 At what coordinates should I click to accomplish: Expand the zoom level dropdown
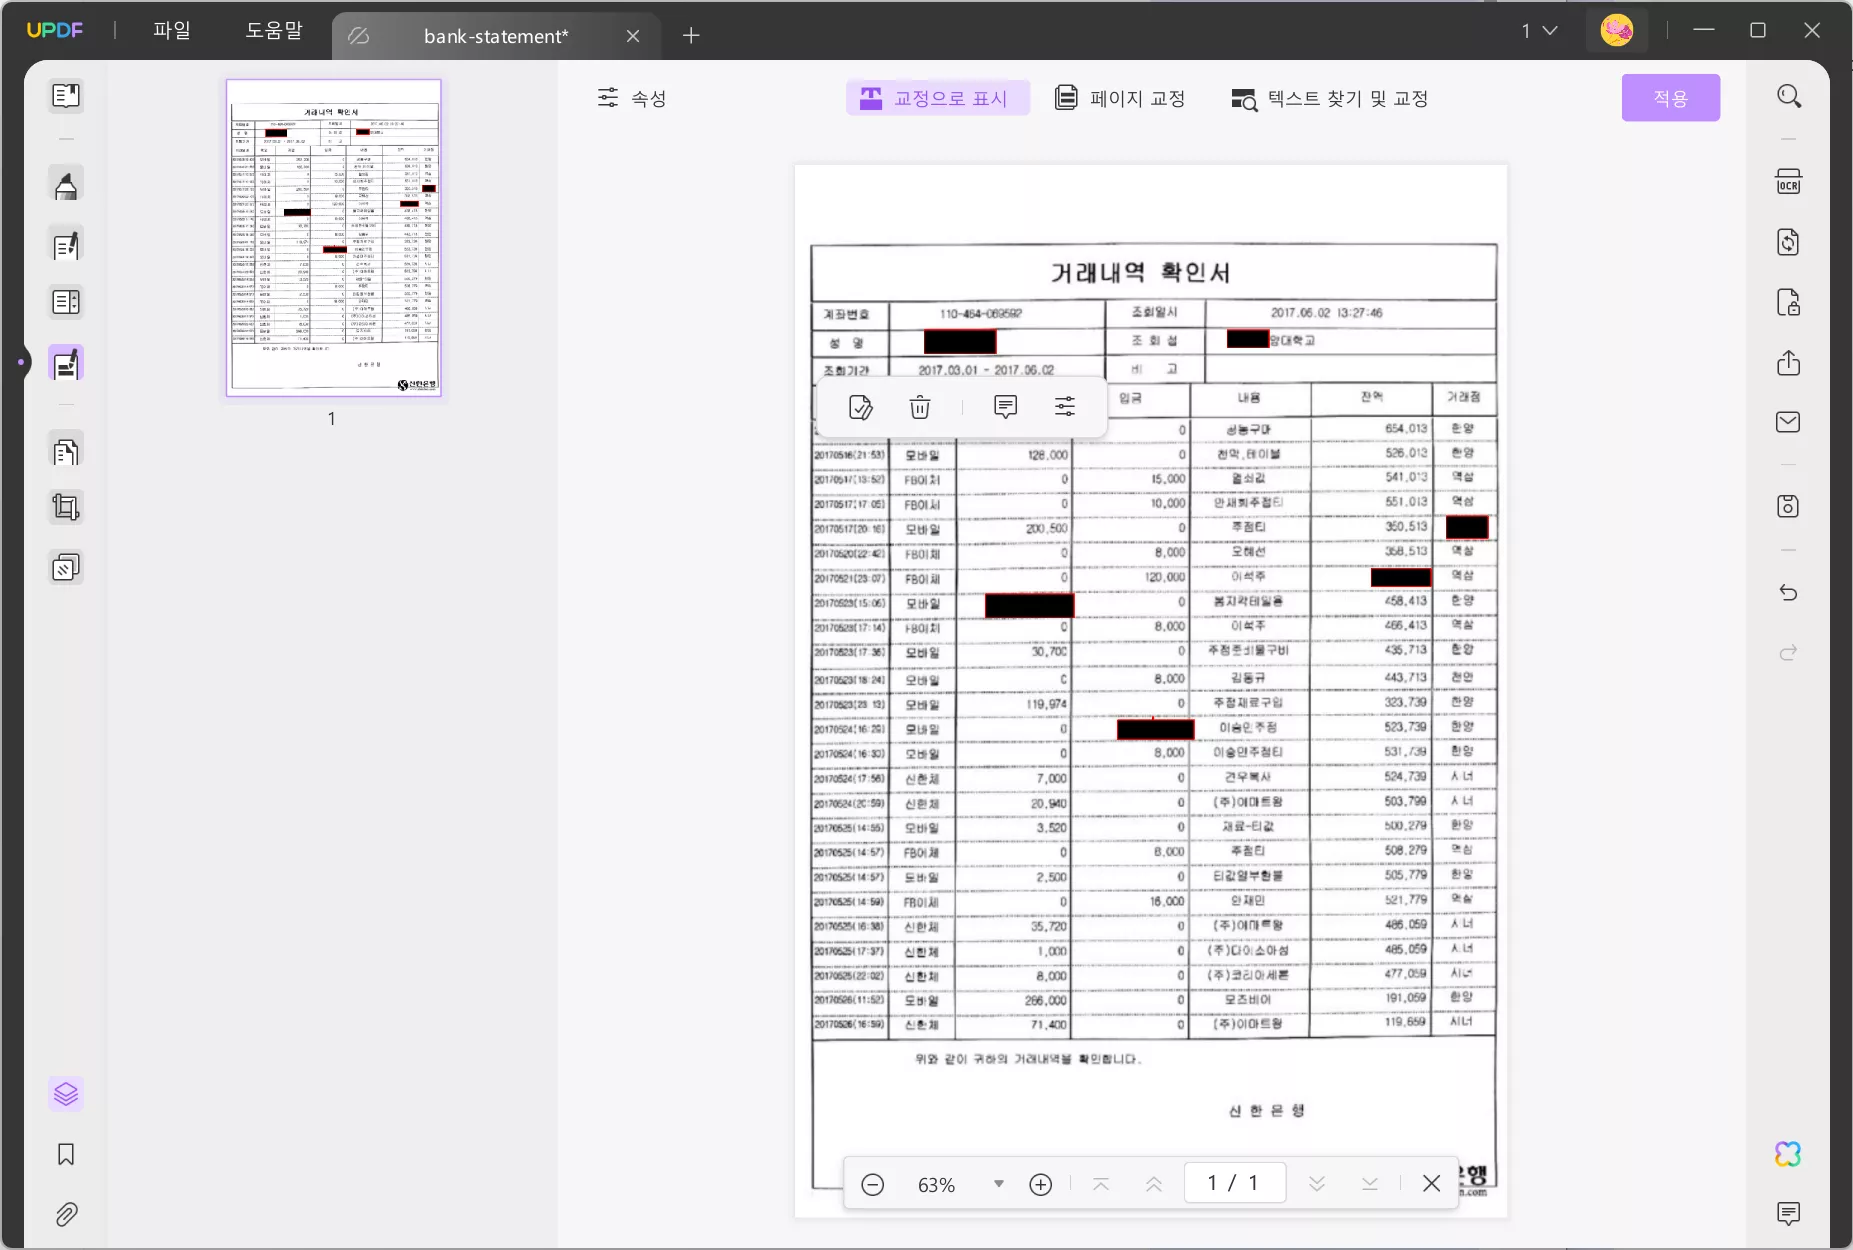tap(998, 1184)
